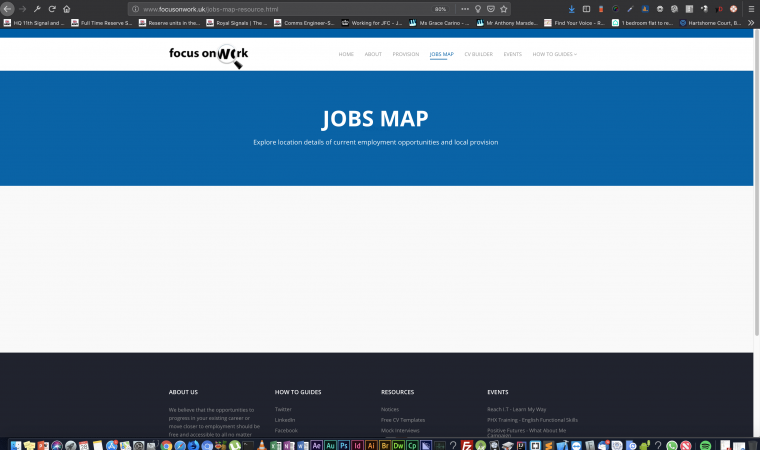
Task: Click the eyedropper extension icon
Action: (630, 9)
